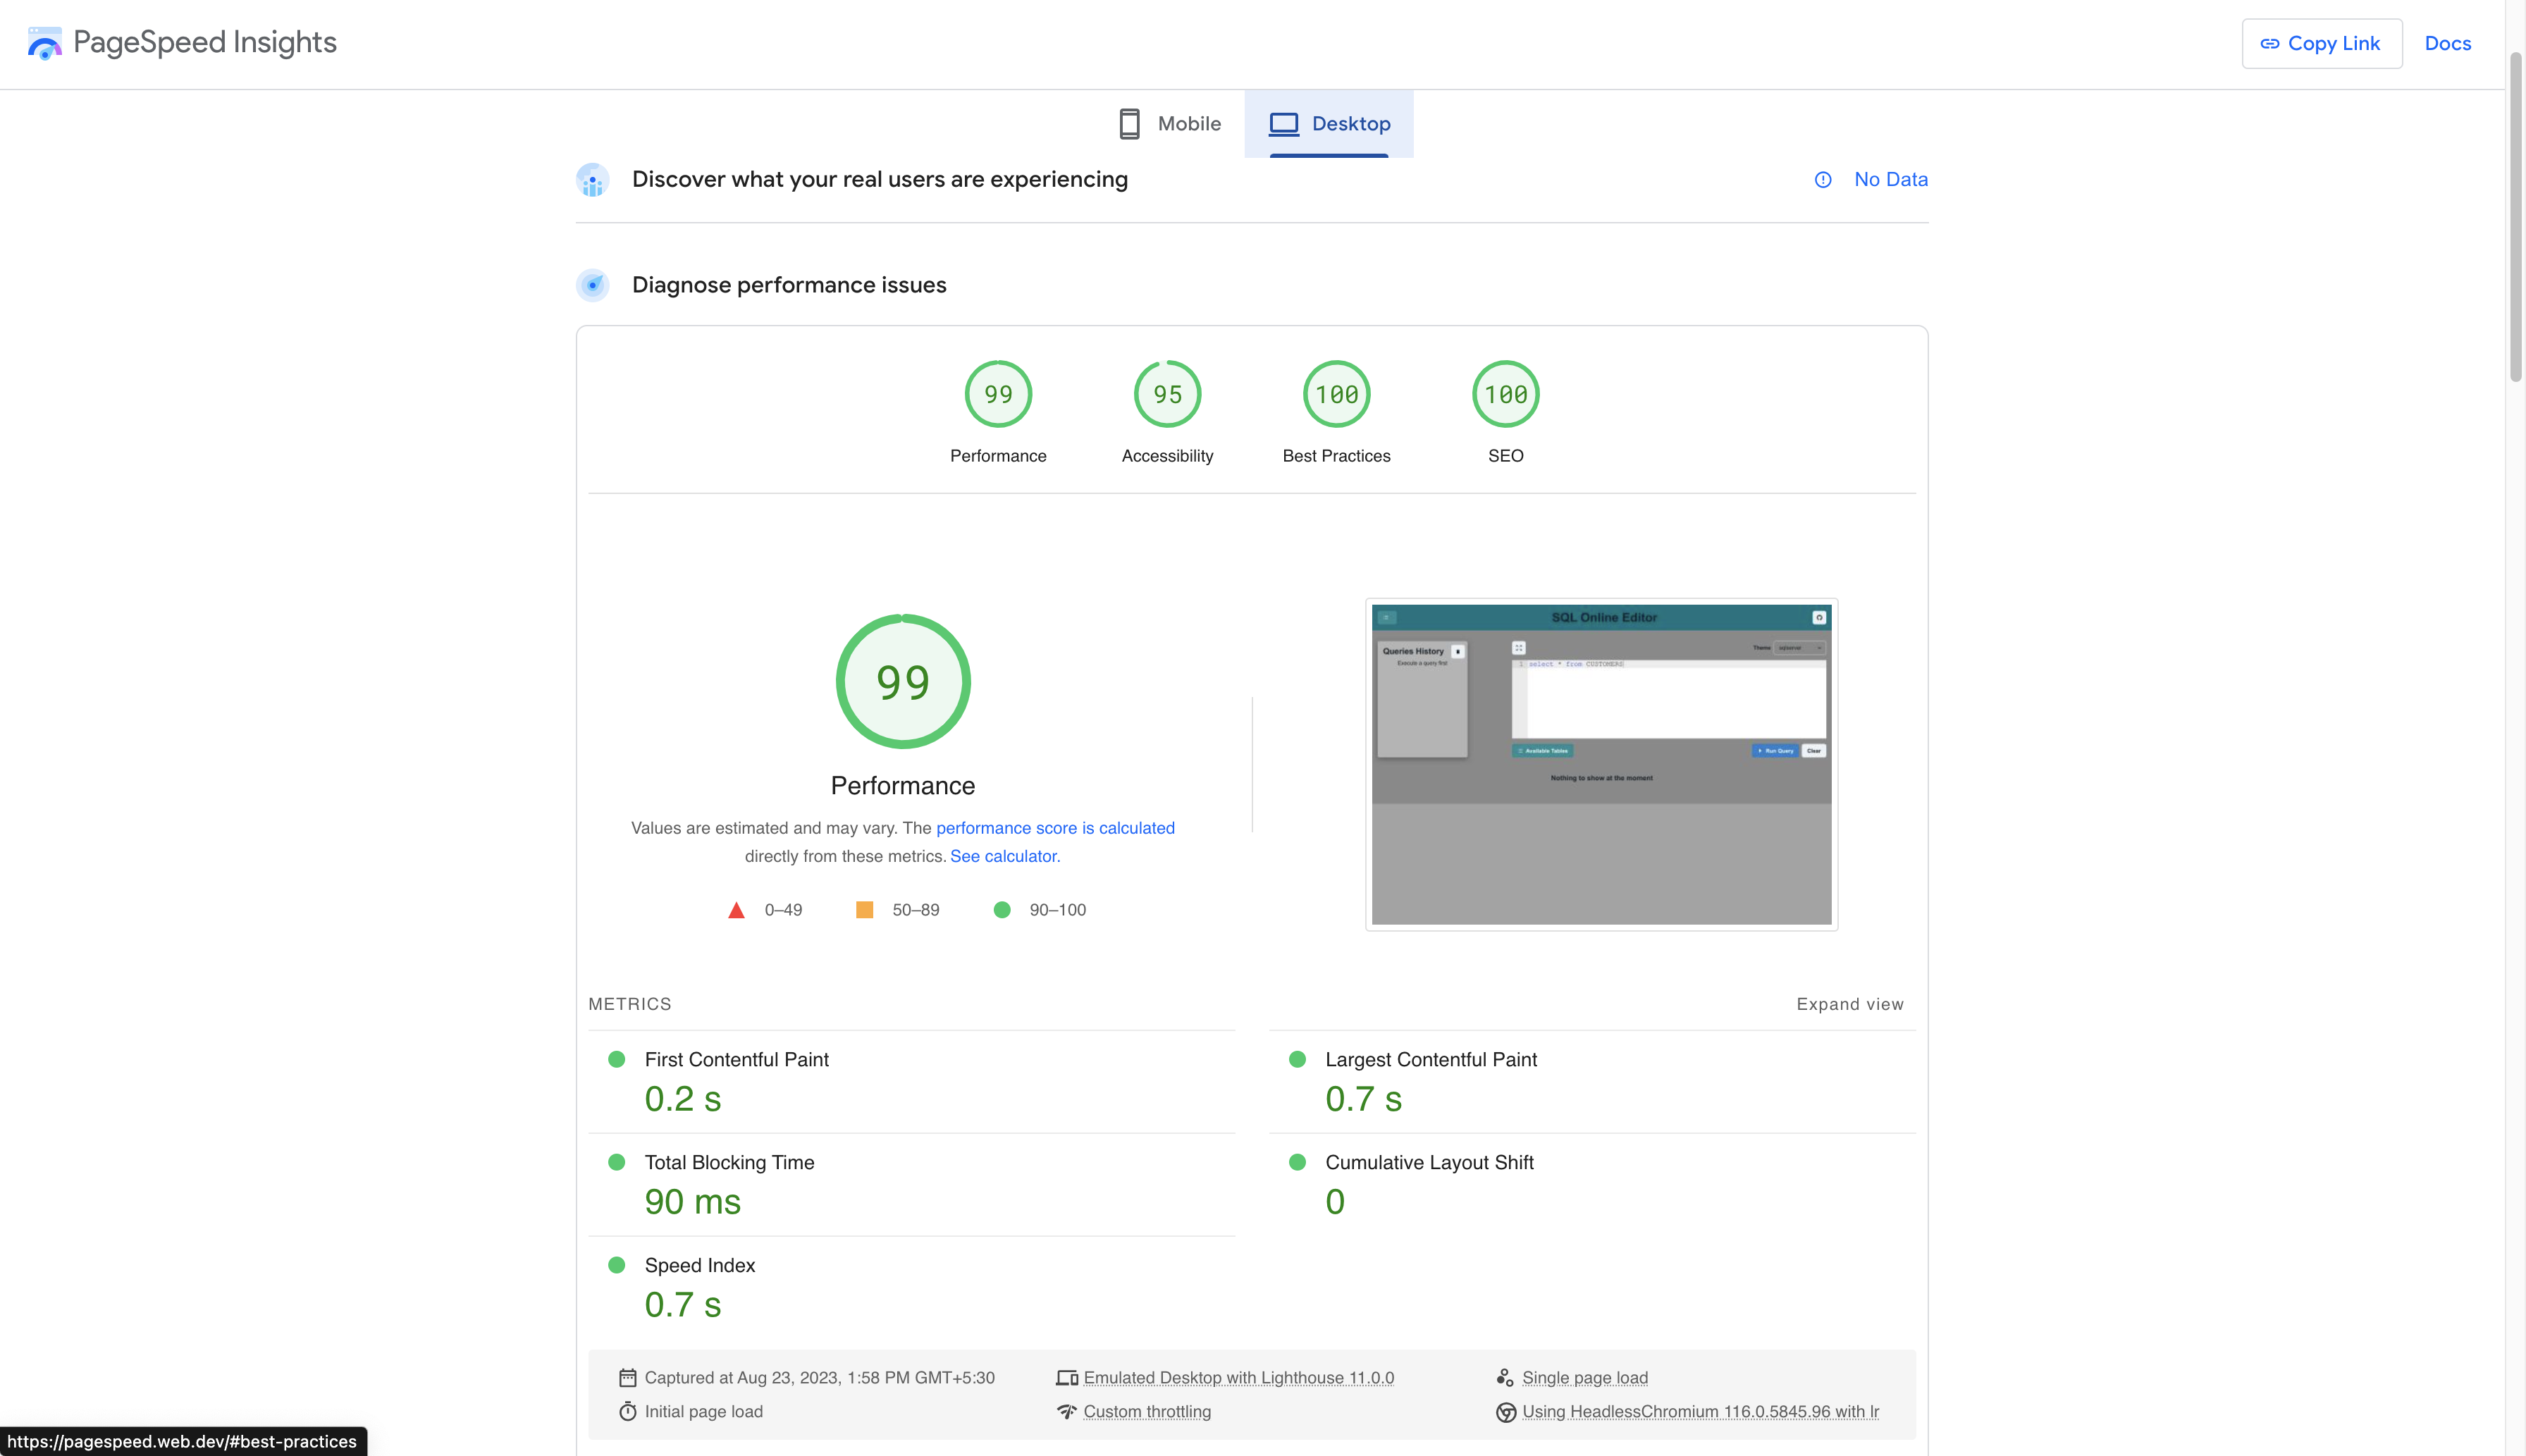Select the Desktop tab

tap(1329, 124)
